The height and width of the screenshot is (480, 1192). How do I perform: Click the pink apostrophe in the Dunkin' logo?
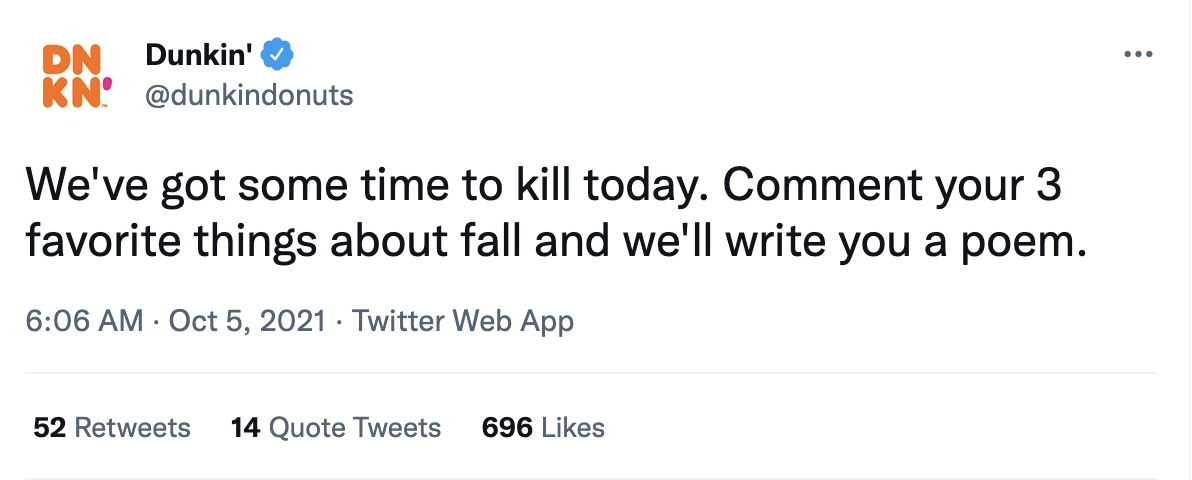[x=108, y=97]
